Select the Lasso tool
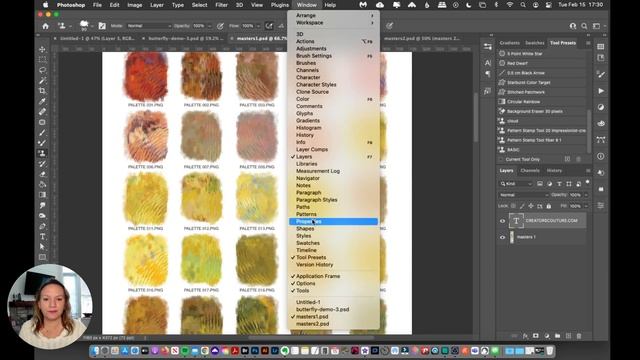 tap(42, 70)
